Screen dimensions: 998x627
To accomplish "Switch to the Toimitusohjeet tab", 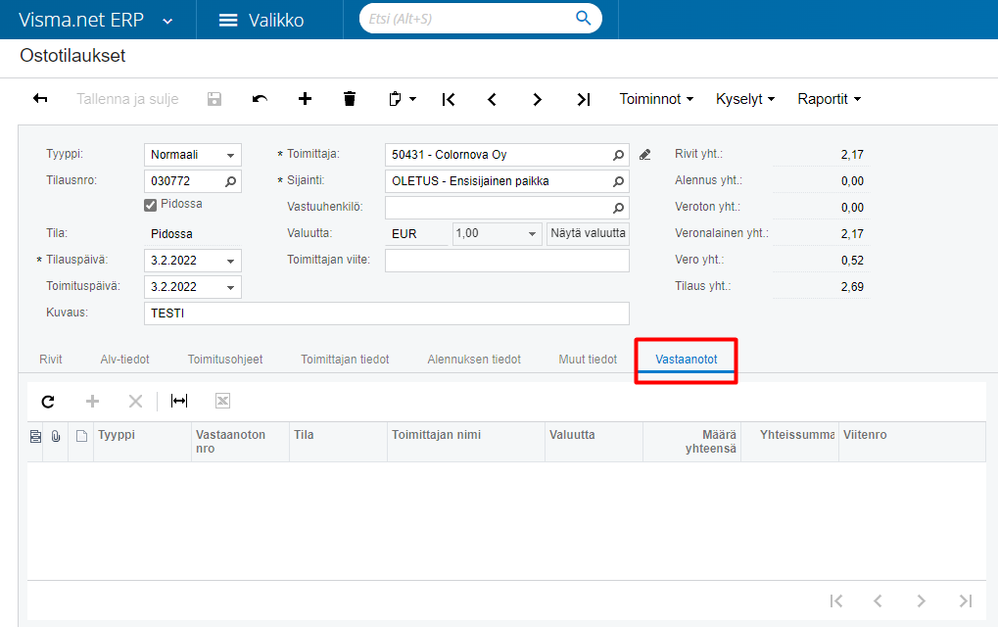I will click(x=225, y=359).
